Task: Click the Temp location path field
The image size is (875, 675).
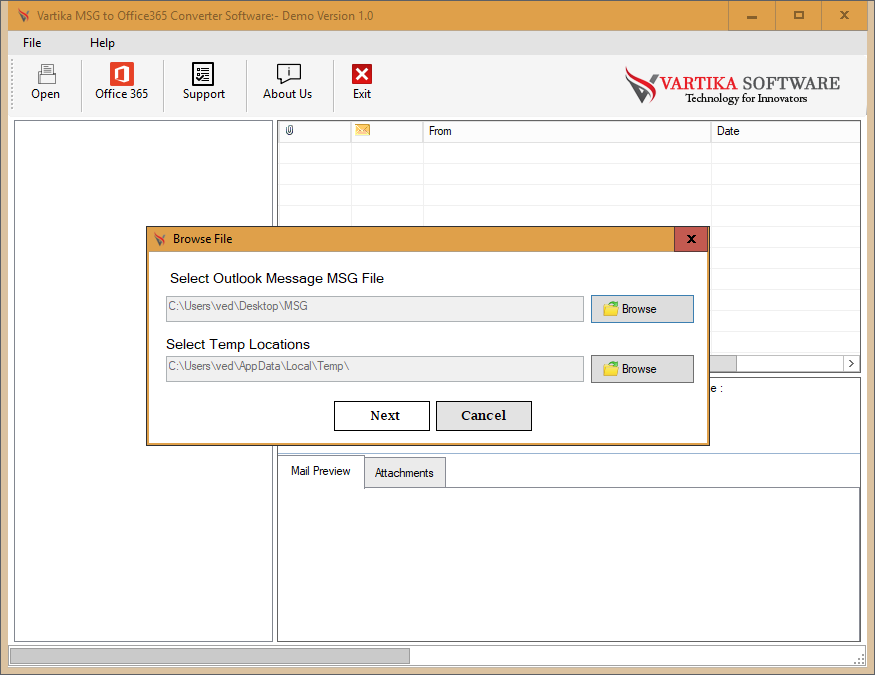Action: tap(374, 369)
